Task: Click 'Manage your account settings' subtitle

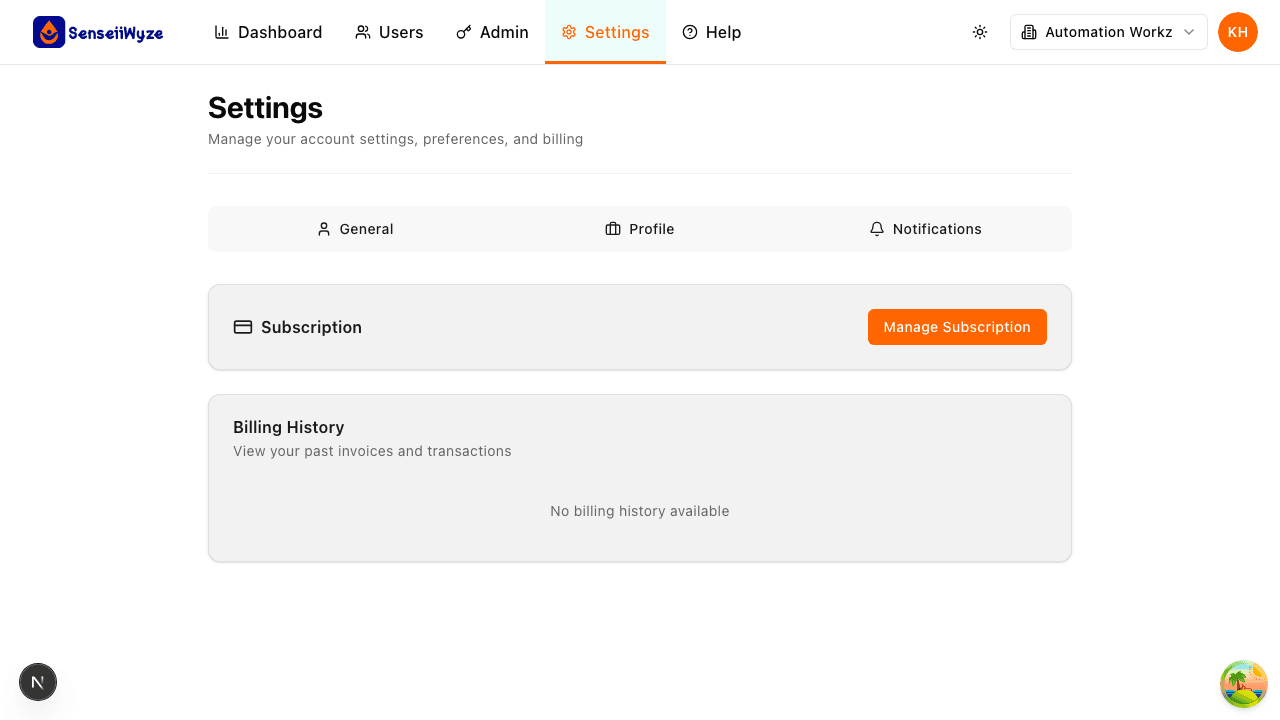Action: click(396, 139)
